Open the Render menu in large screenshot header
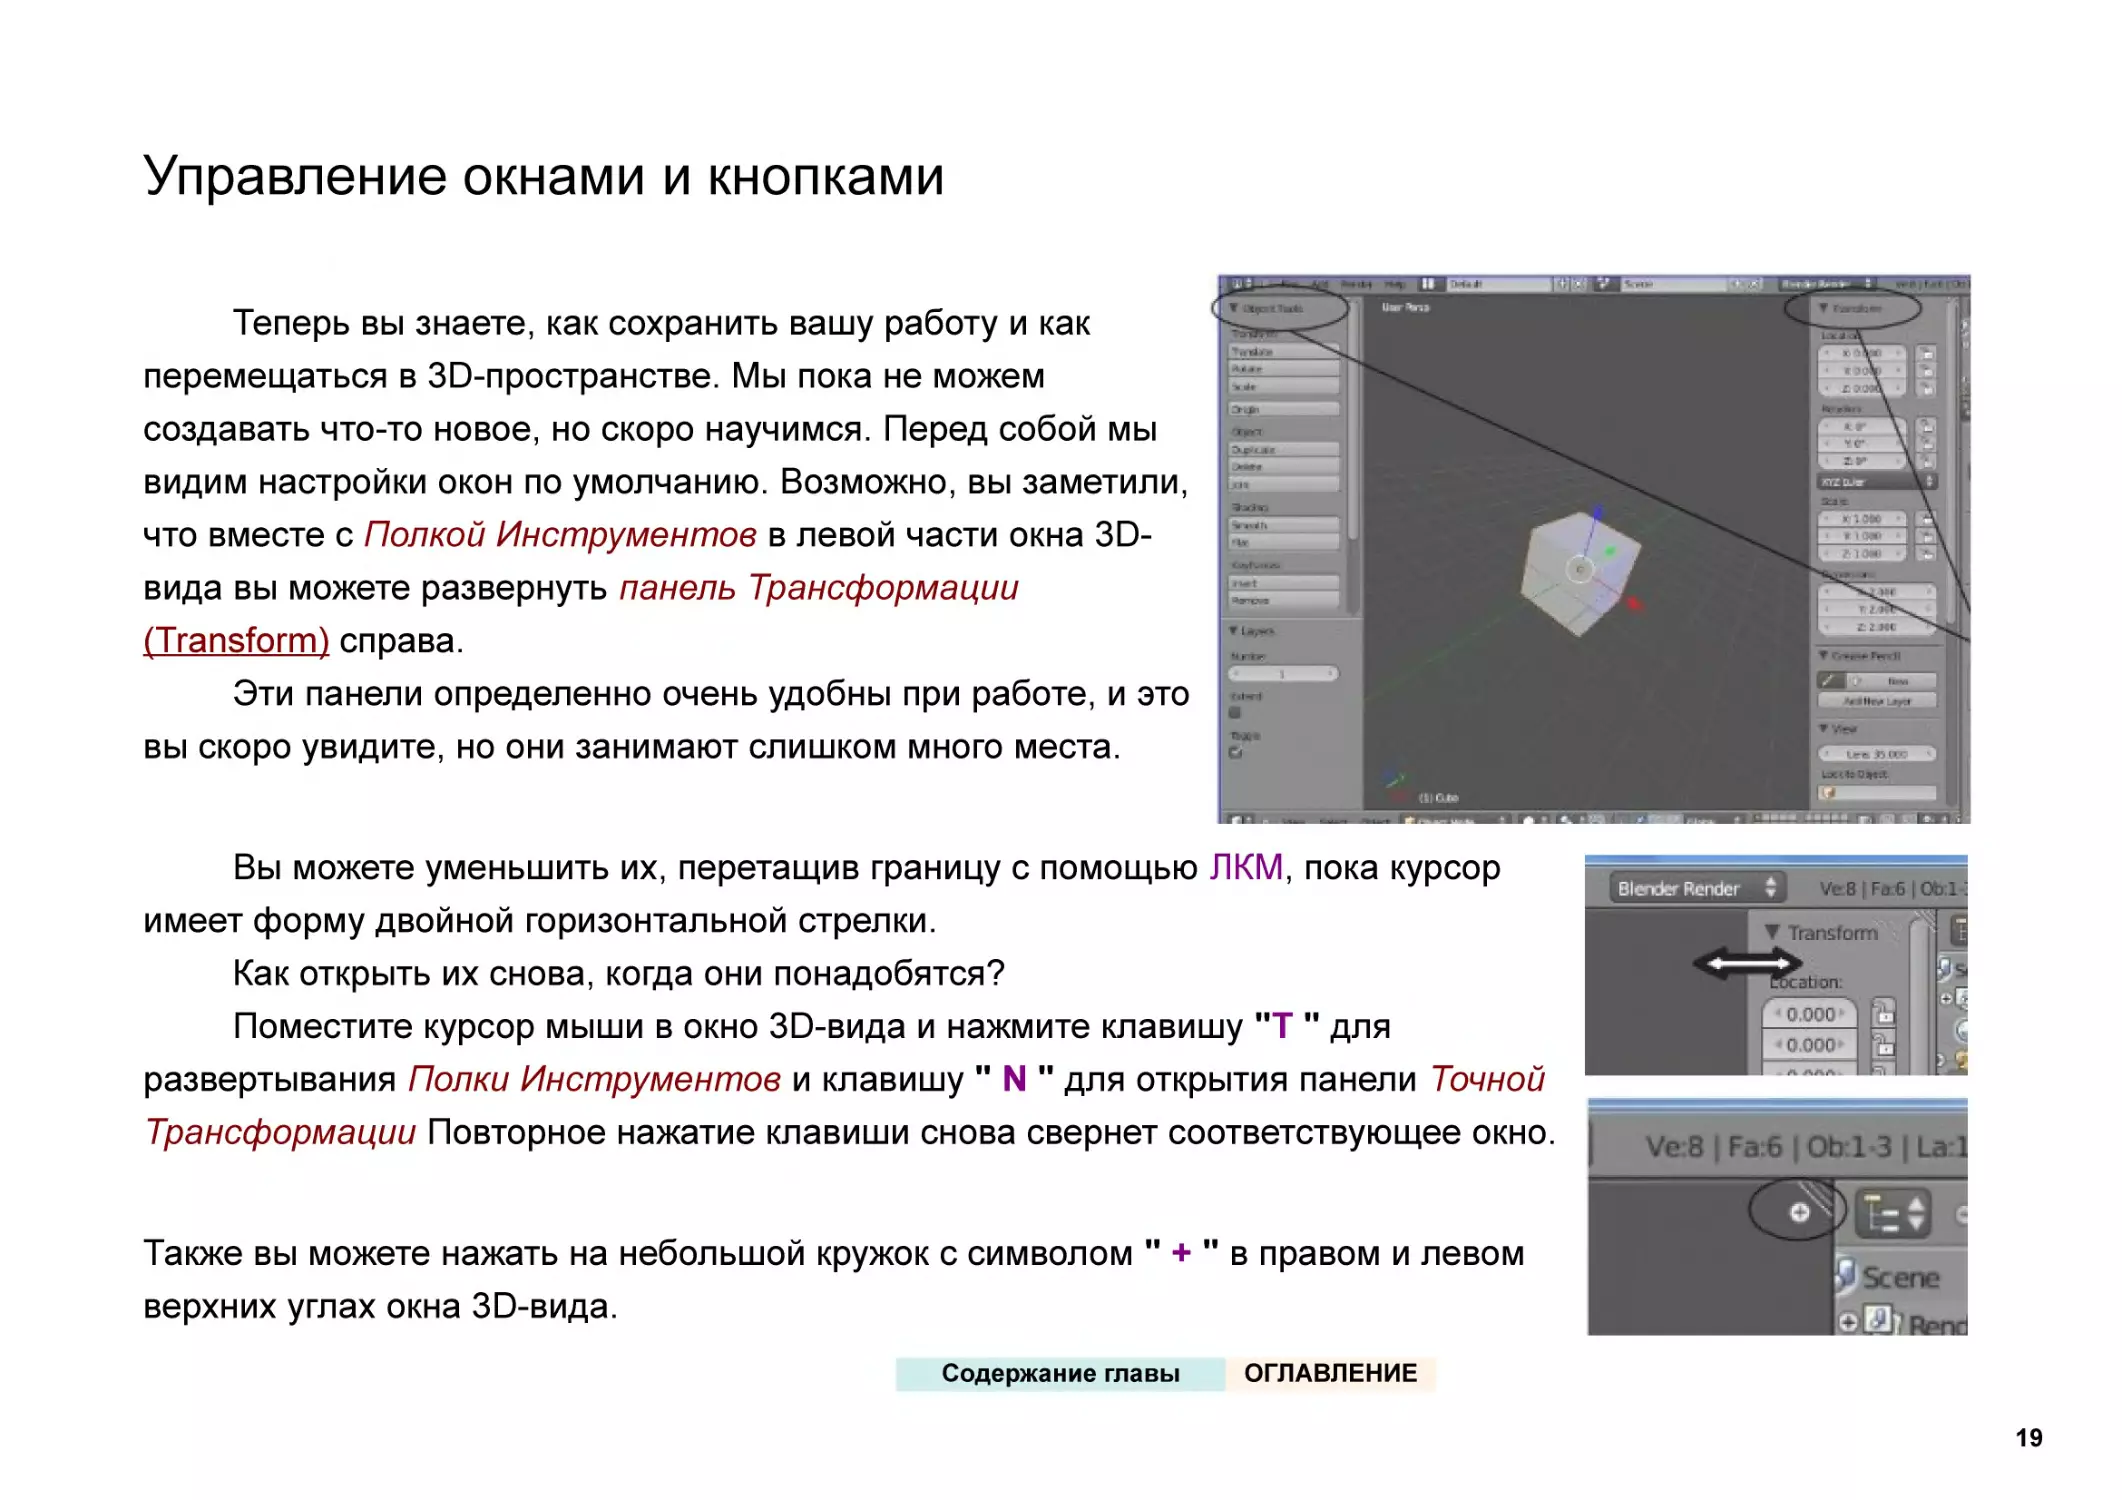This screenshot has height=1500, width=2122. pos(1356,284)
